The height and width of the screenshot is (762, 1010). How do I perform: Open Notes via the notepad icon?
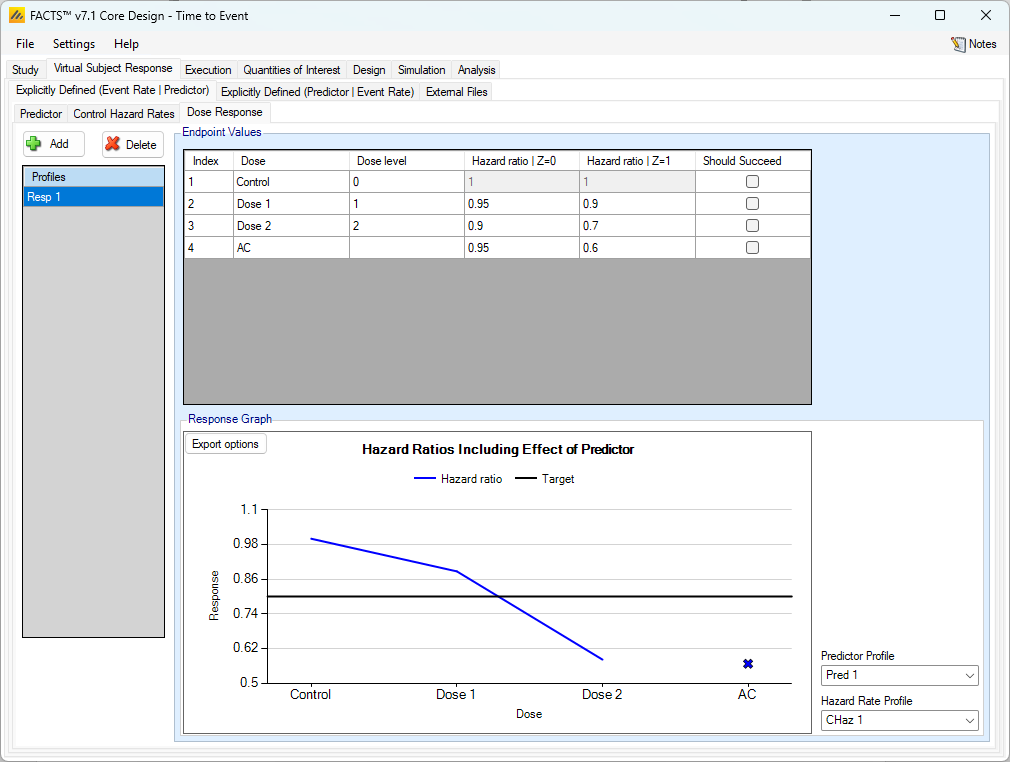click(958, 44)
